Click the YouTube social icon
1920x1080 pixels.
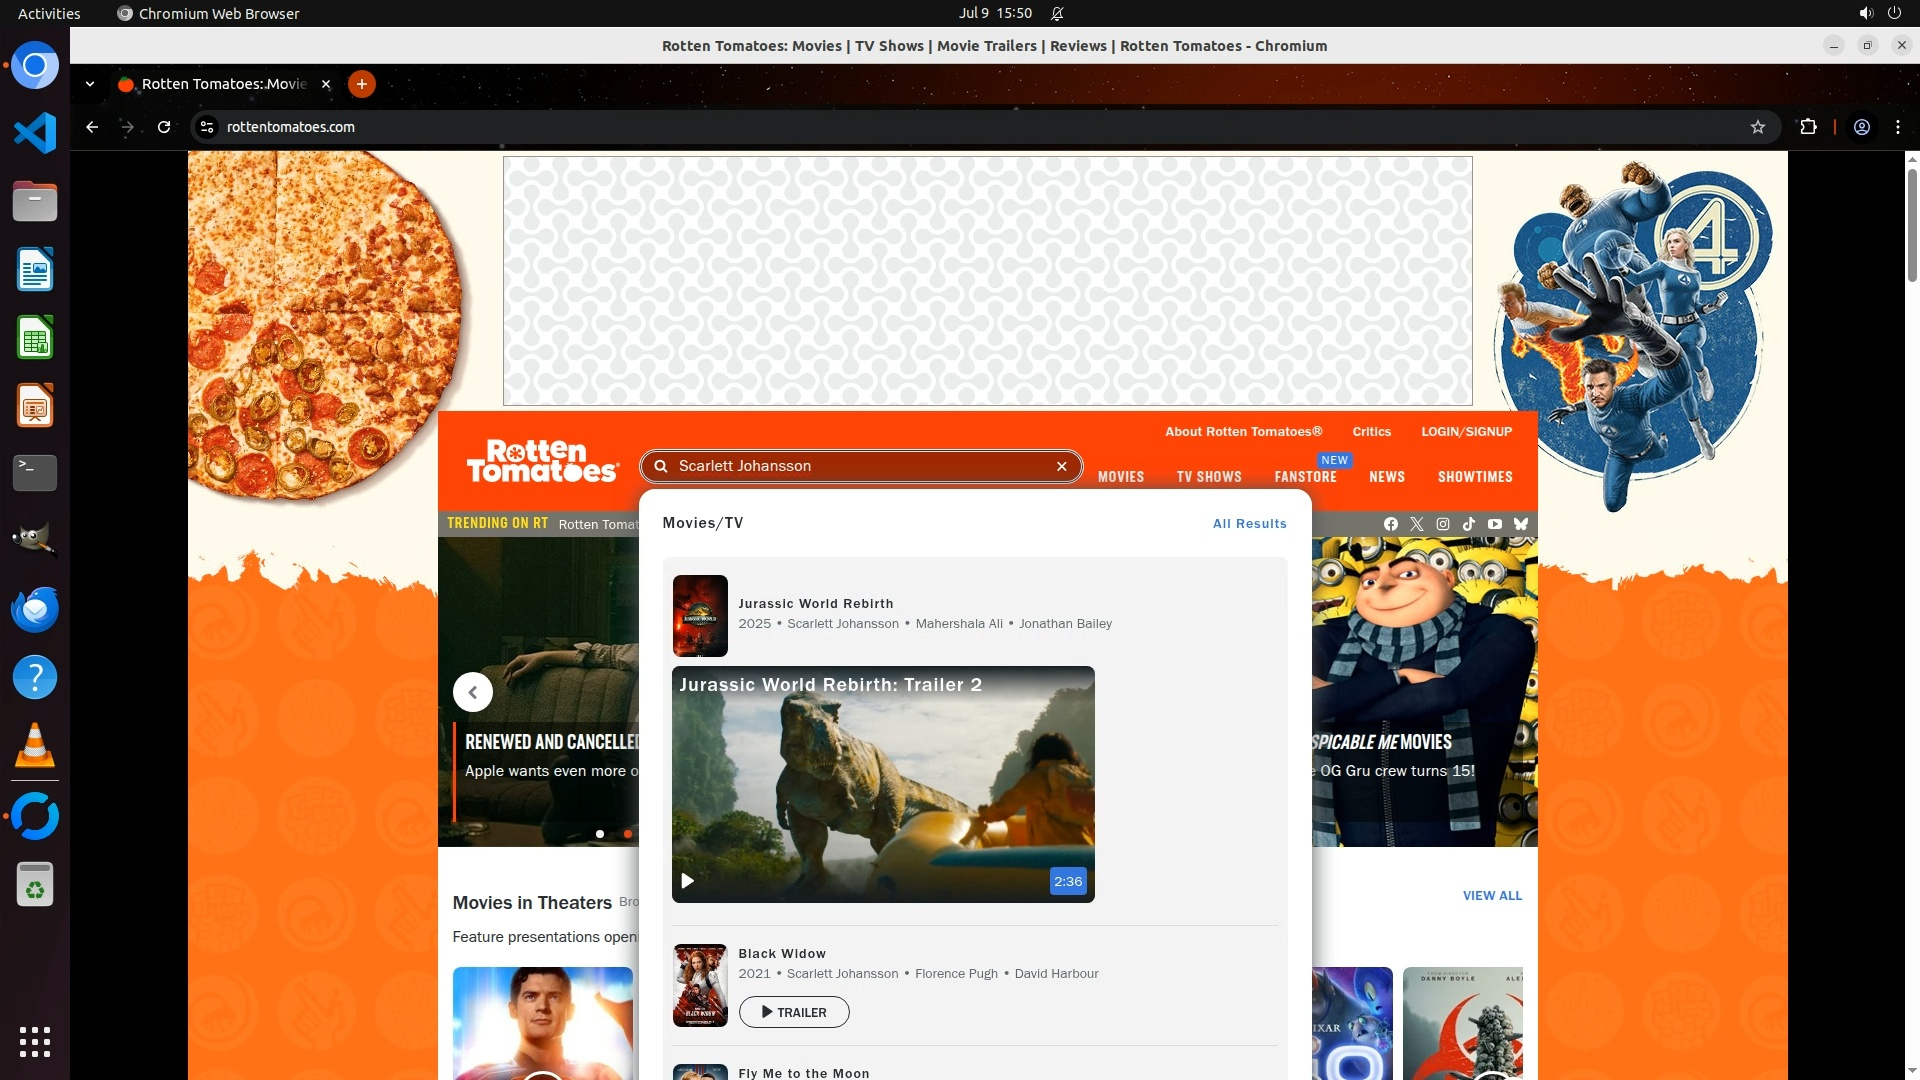coord(1495,524)
